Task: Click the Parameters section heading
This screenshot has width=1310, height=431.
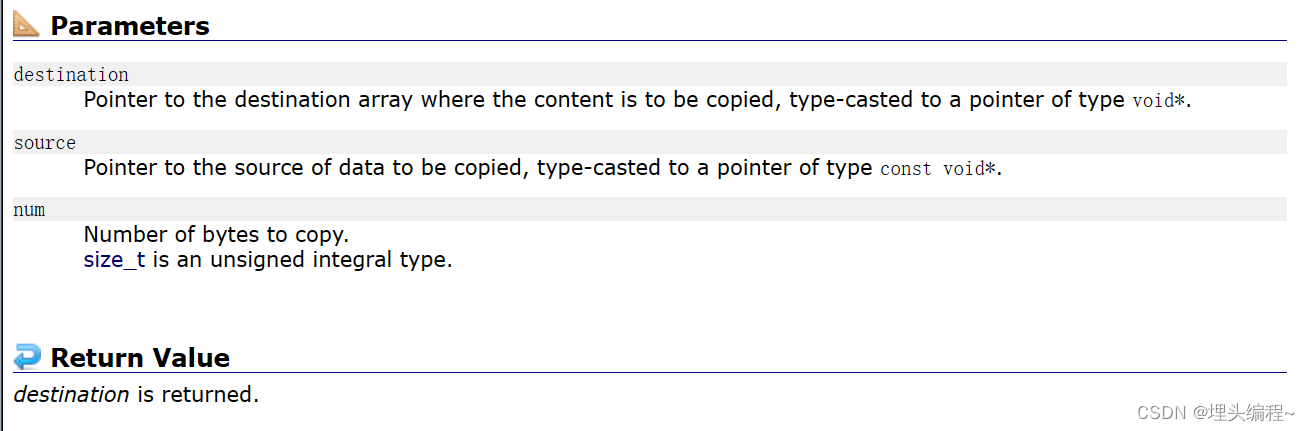Action: (130, 26)
